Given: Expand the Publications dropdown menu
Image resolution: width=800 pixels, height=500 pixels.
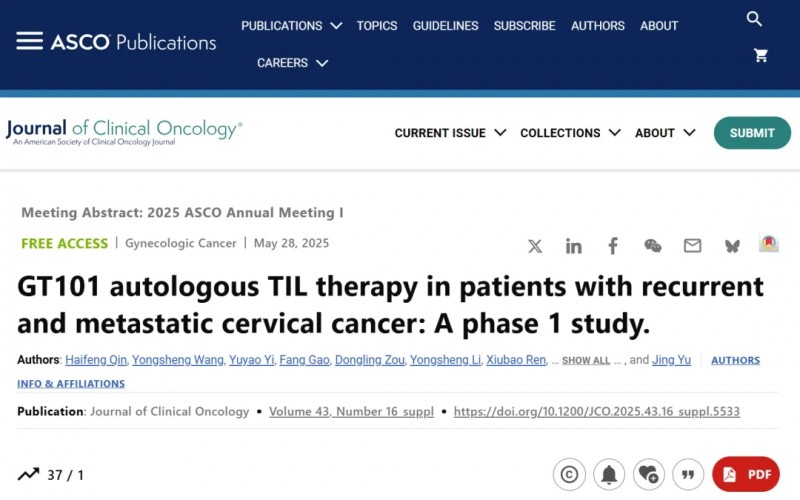Looking at the screenshot, I should pyautogui.click(x=291, y=26).
